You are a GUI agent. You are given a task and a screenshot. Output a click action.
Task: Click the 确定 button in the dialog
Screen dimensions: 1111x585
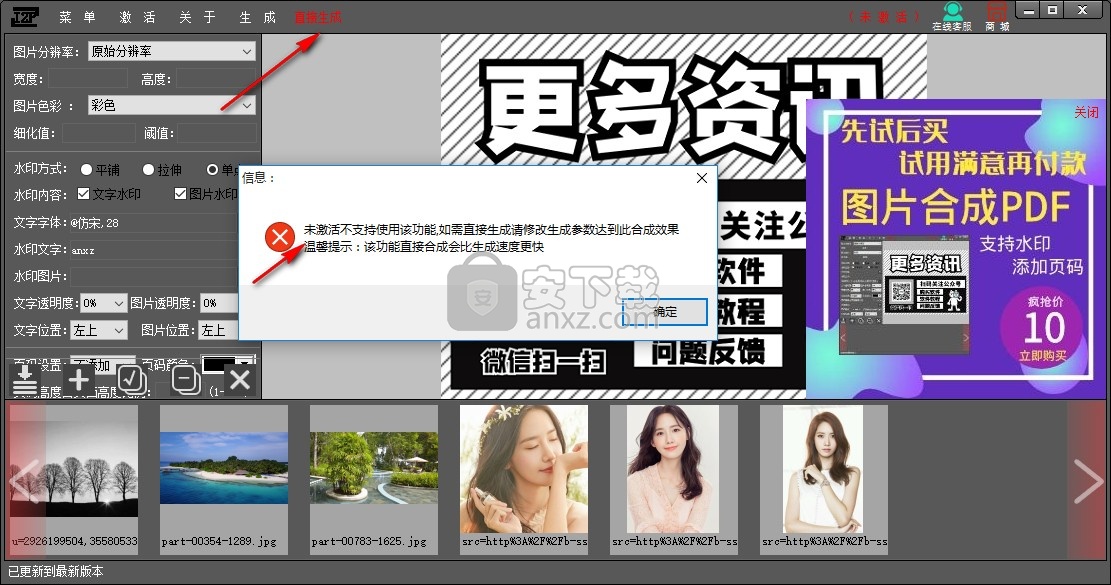coord(664,312)
